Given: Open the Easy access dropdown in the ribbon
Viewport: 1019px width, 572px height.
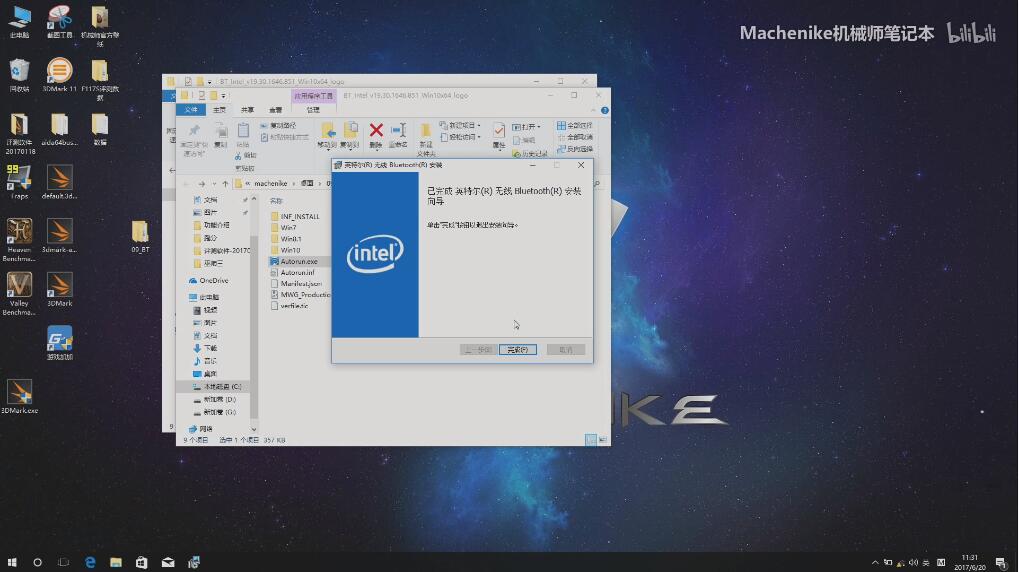Looking at the screenshot, I should point(460,137).
